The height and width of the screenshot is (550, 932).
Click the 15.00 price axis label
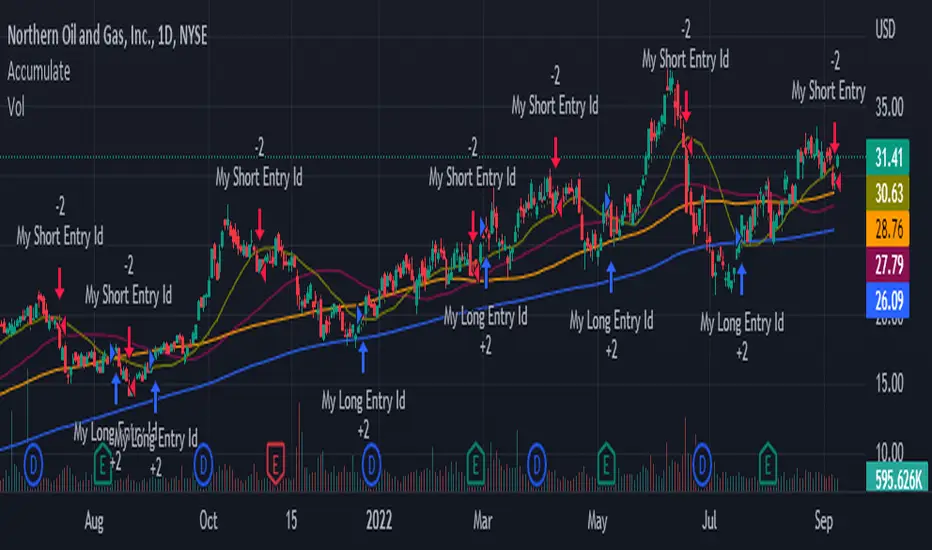pyautogui.click(x=889, y=384)
